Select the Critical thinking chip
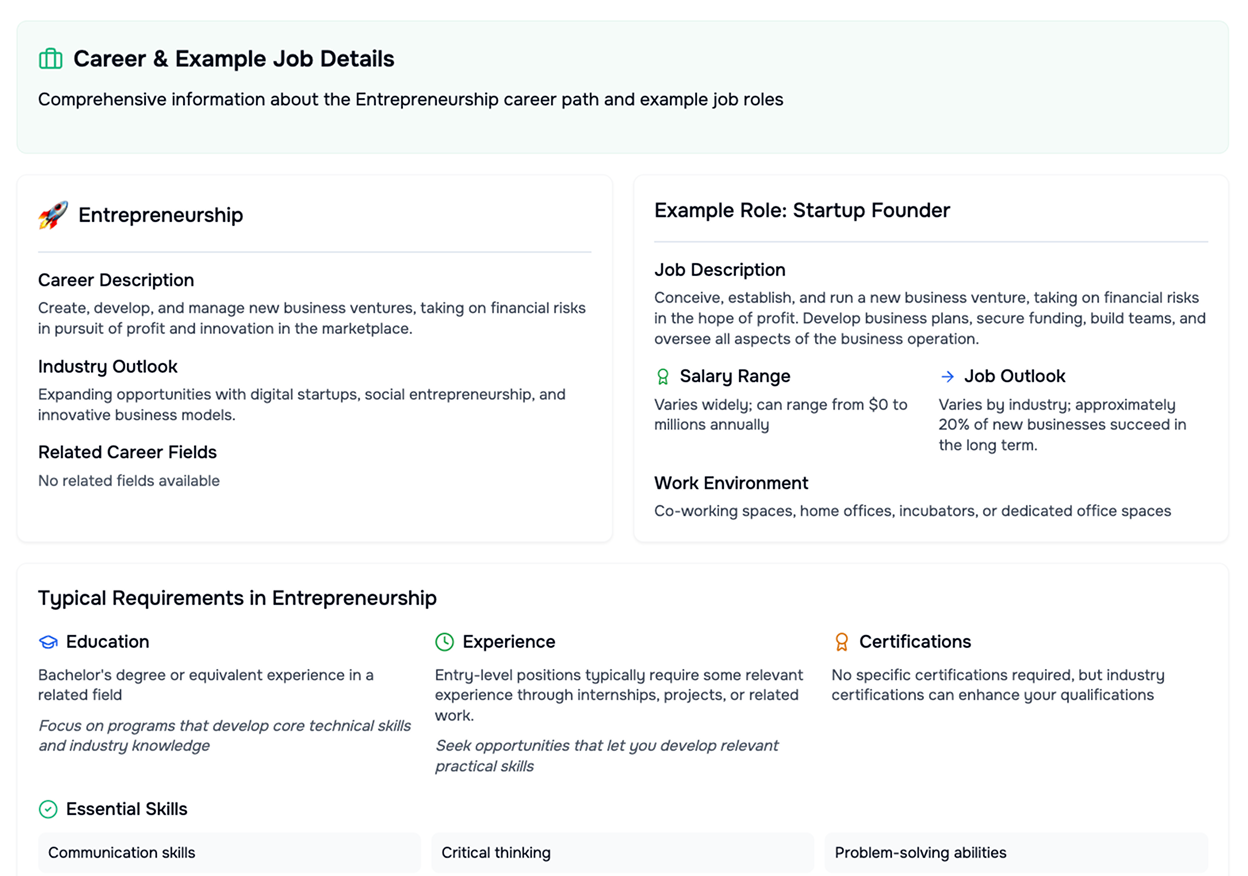Image resolution: width=1248 pixels, height=876 pixels. click(x=623, y=853)
